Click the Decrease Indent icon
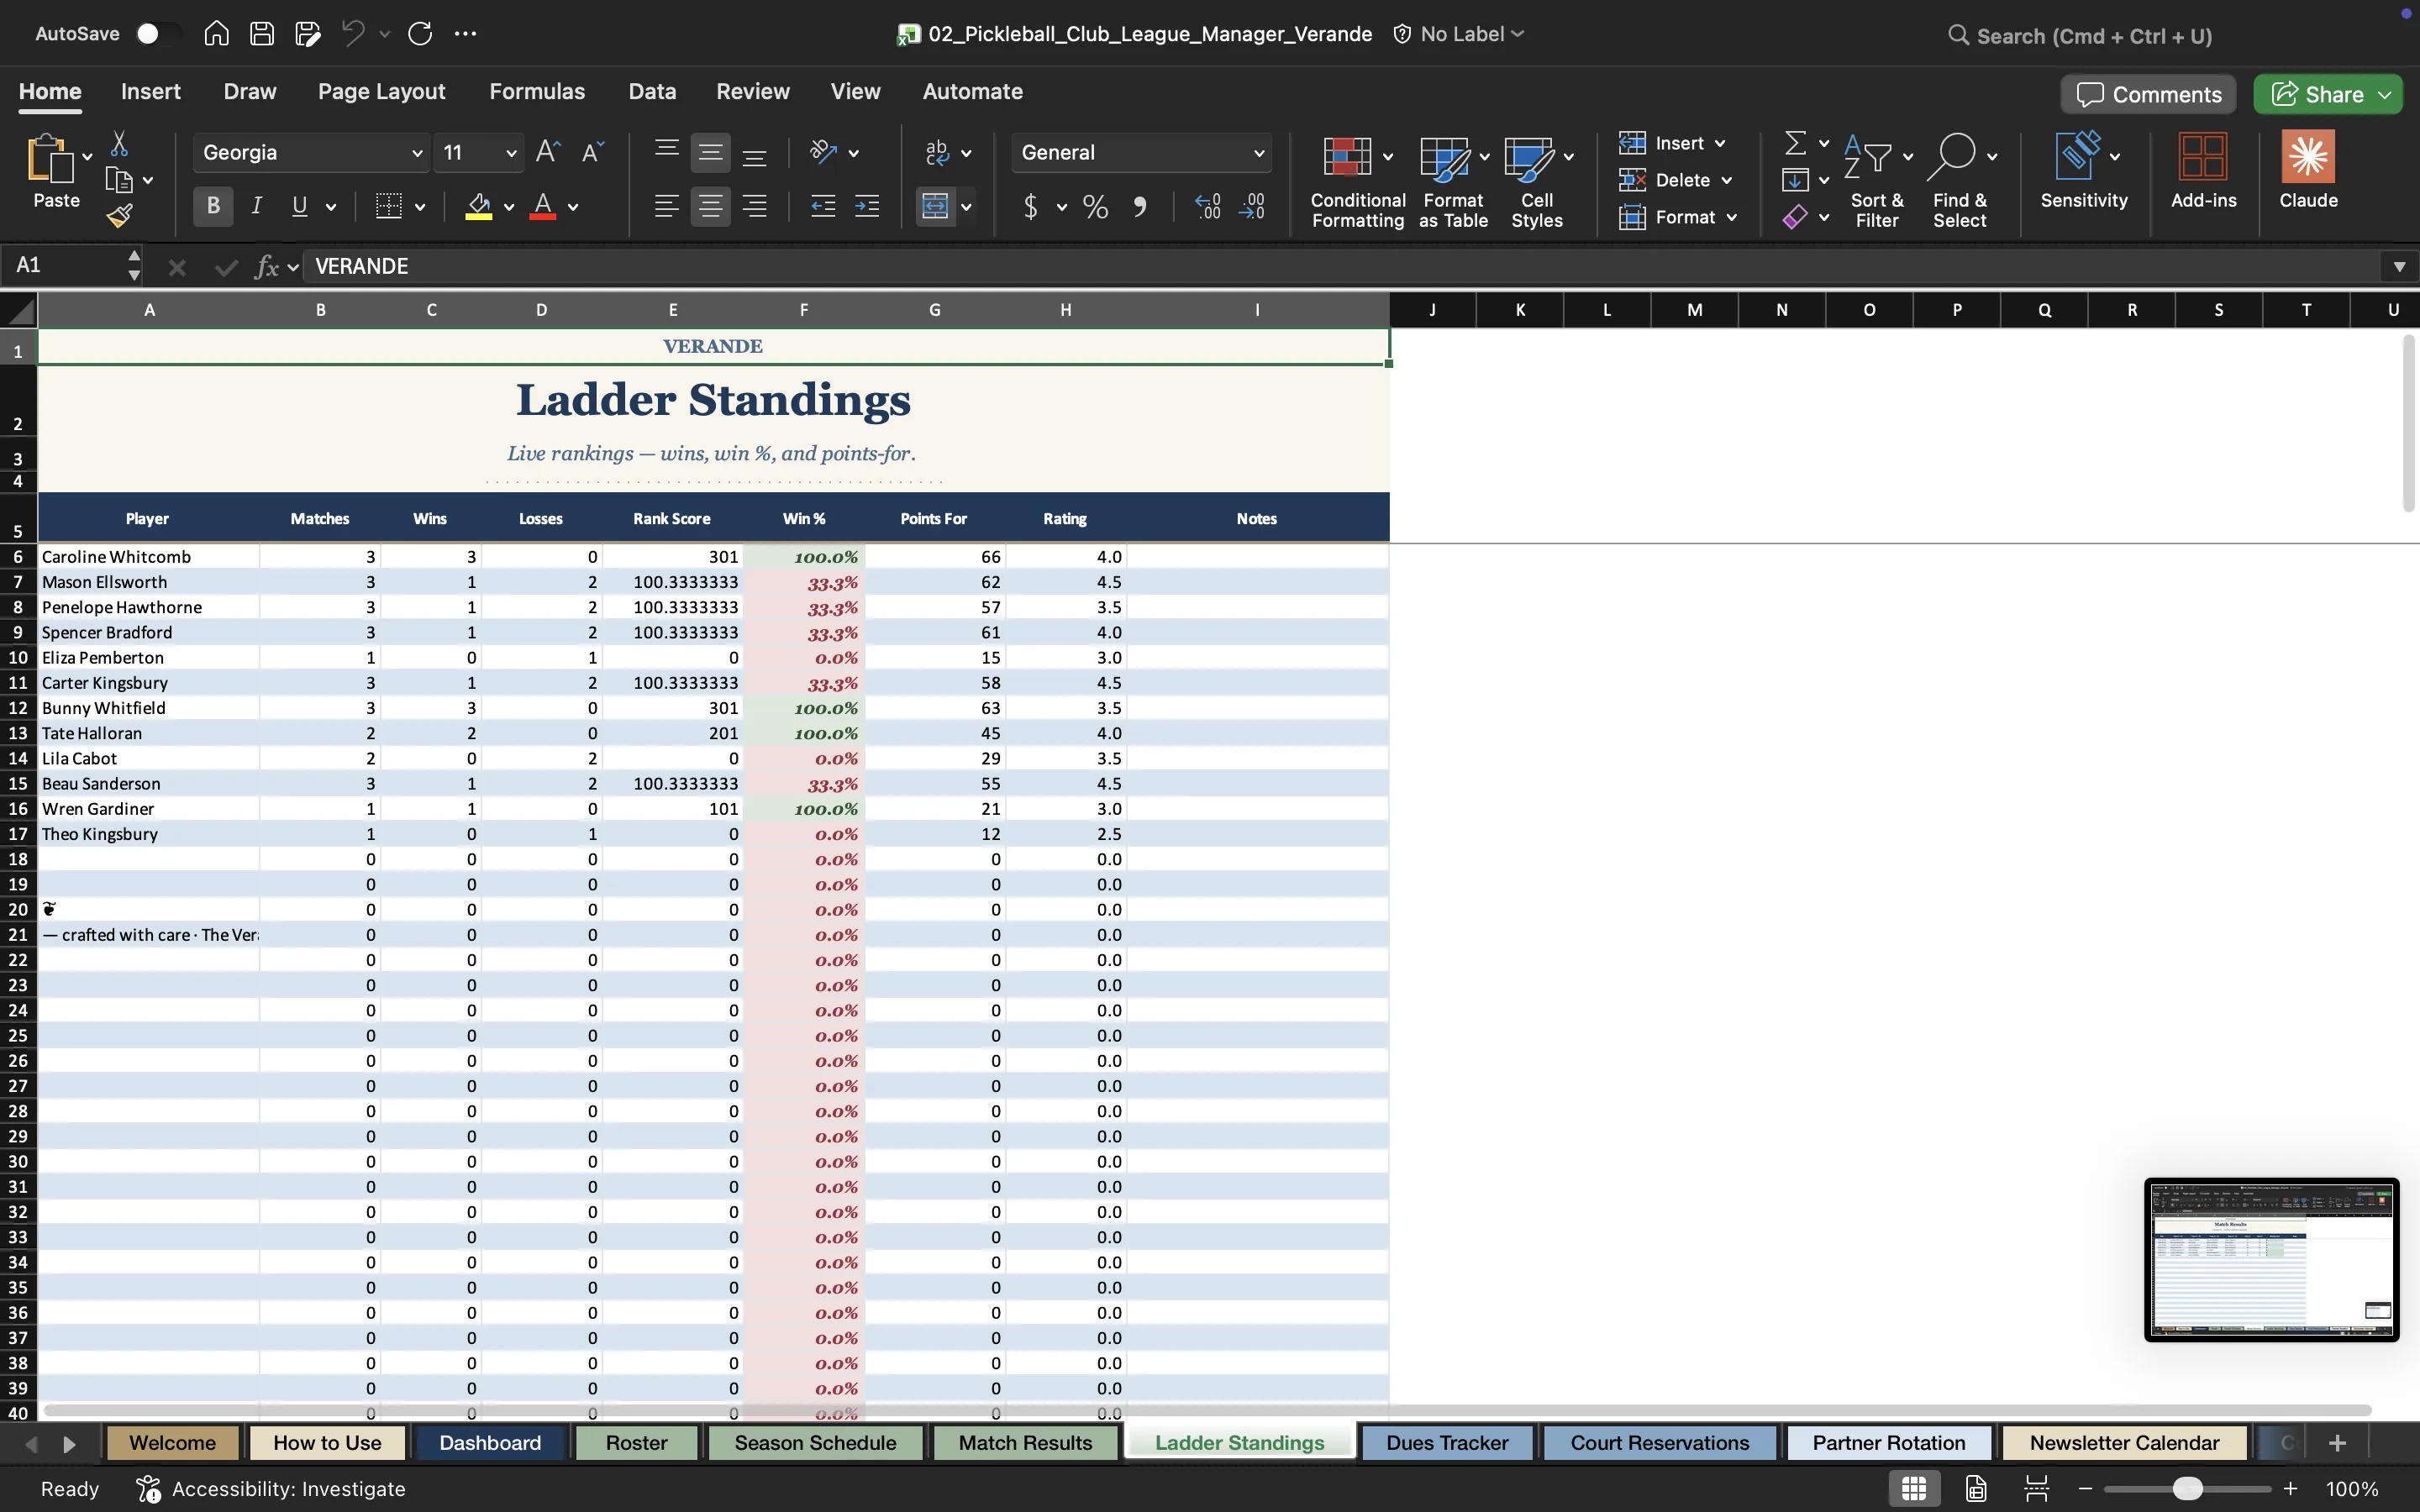Image resolution: width=2420 pixels, height=1512 pixels. (823, 207)
